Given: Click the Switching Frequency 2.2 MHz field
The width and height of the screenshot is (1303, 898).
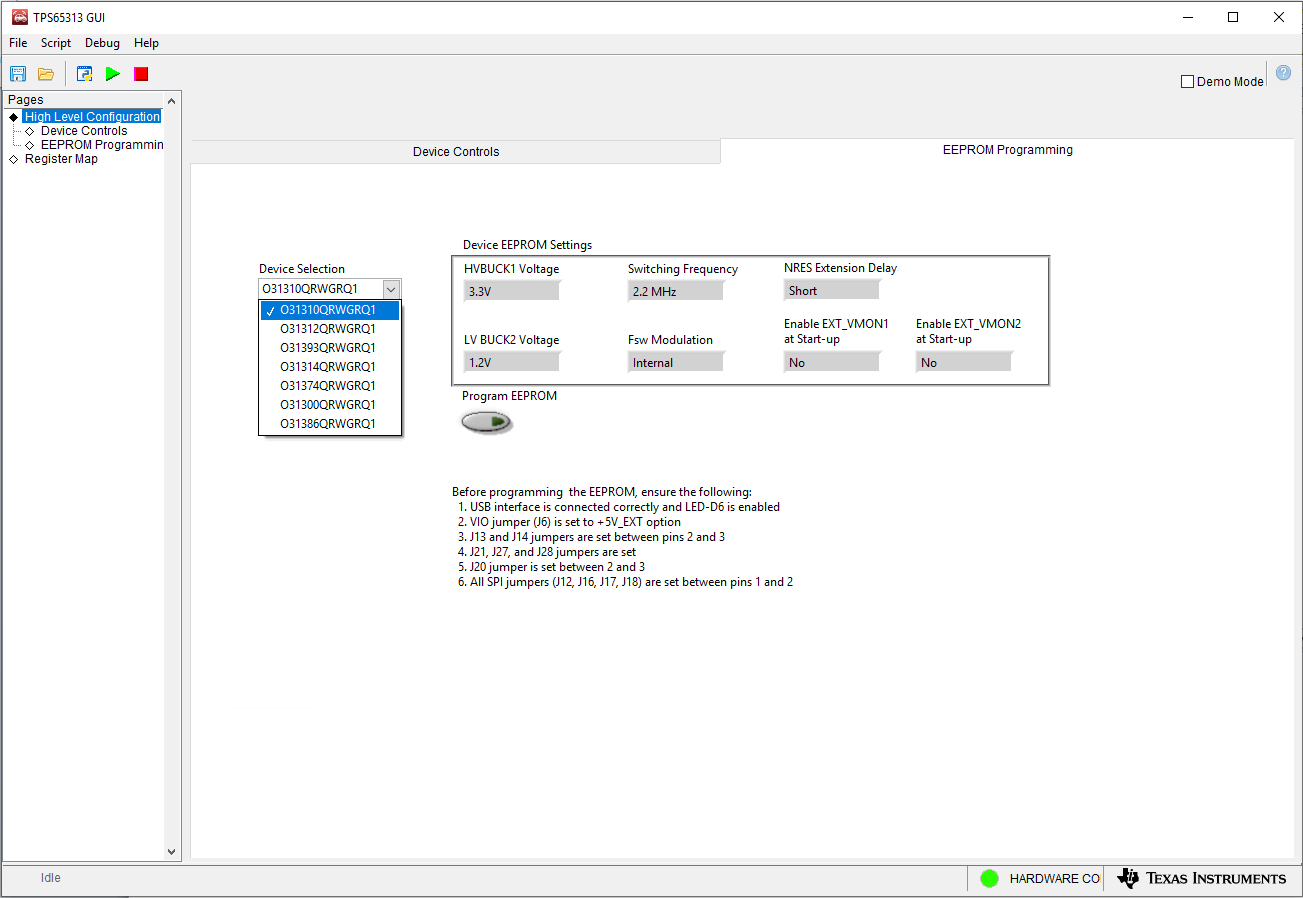Looking at the screenshot, I should 676,291.
